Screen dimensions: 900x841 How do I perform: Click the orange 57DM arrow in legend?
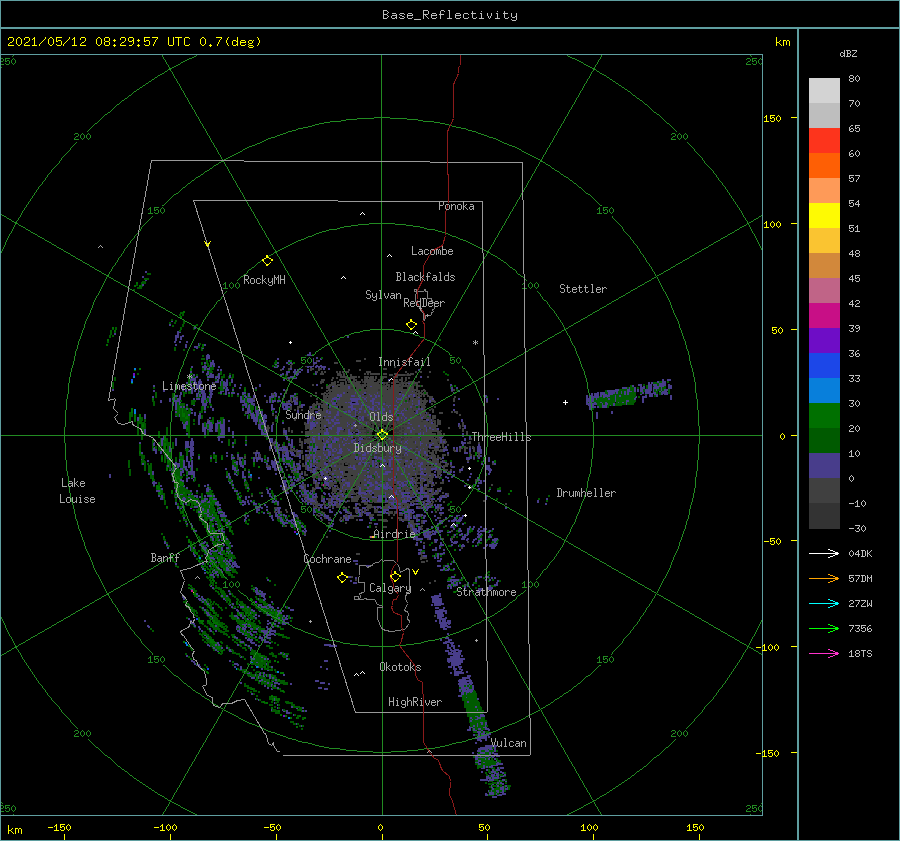coord(824,579)
